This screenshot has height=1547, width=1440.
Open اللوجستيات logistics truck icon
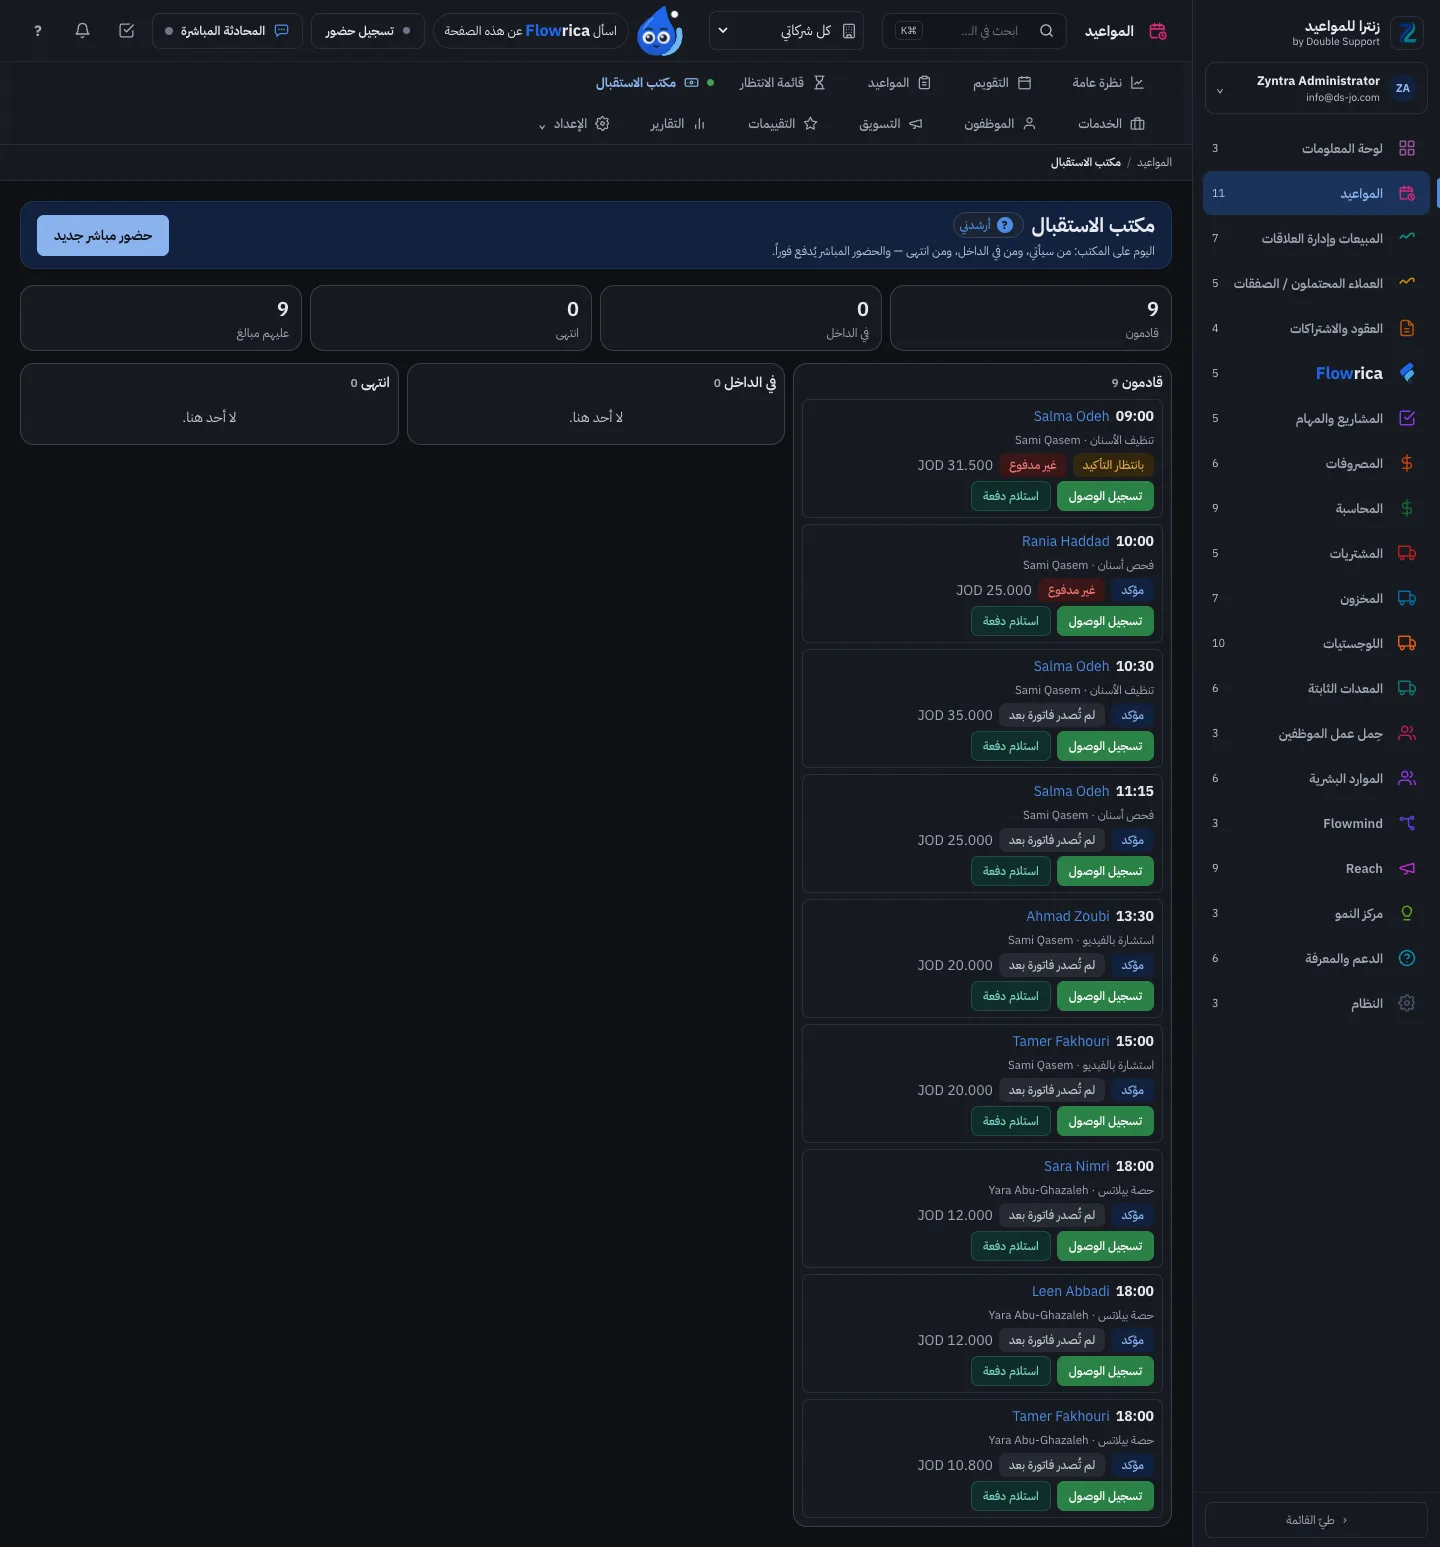click(x=1407, y=643)
